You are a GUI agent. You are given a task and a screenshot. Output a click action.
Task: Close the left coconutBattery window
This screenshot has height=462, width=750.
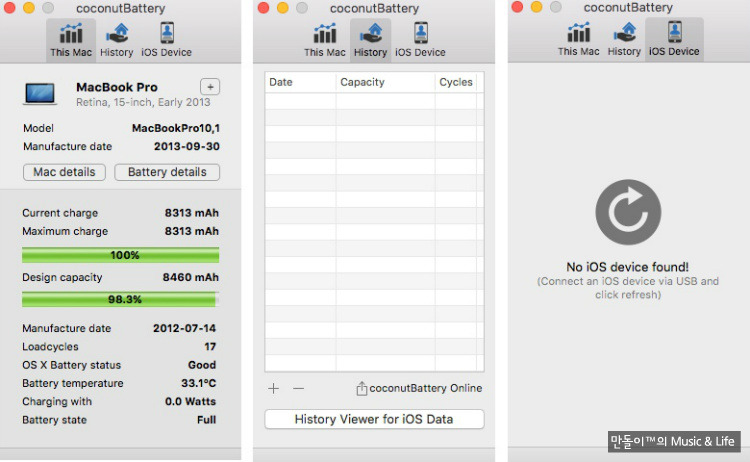10,8
